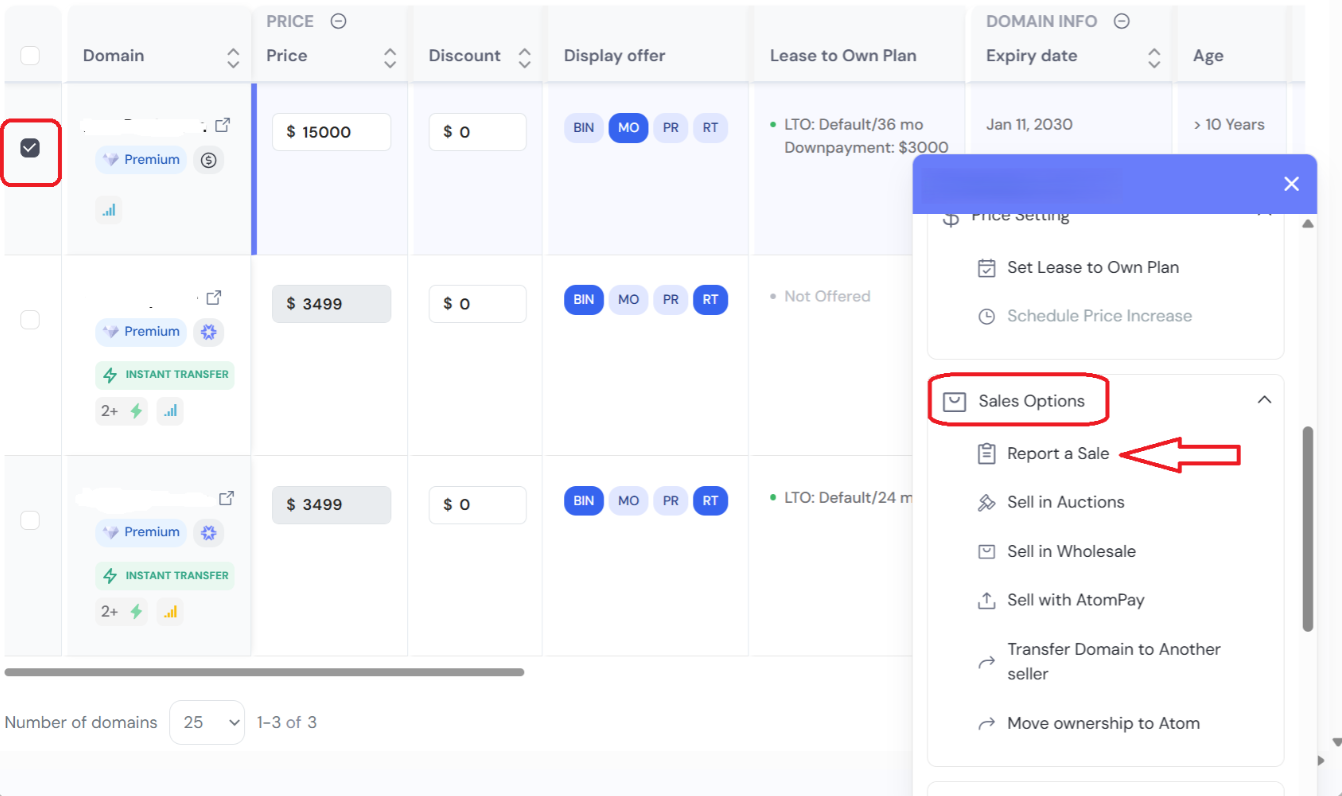Toggle the select-all header checkbox
The width and height of the screenshot is (1342, 796).
[x=30, y=55]
